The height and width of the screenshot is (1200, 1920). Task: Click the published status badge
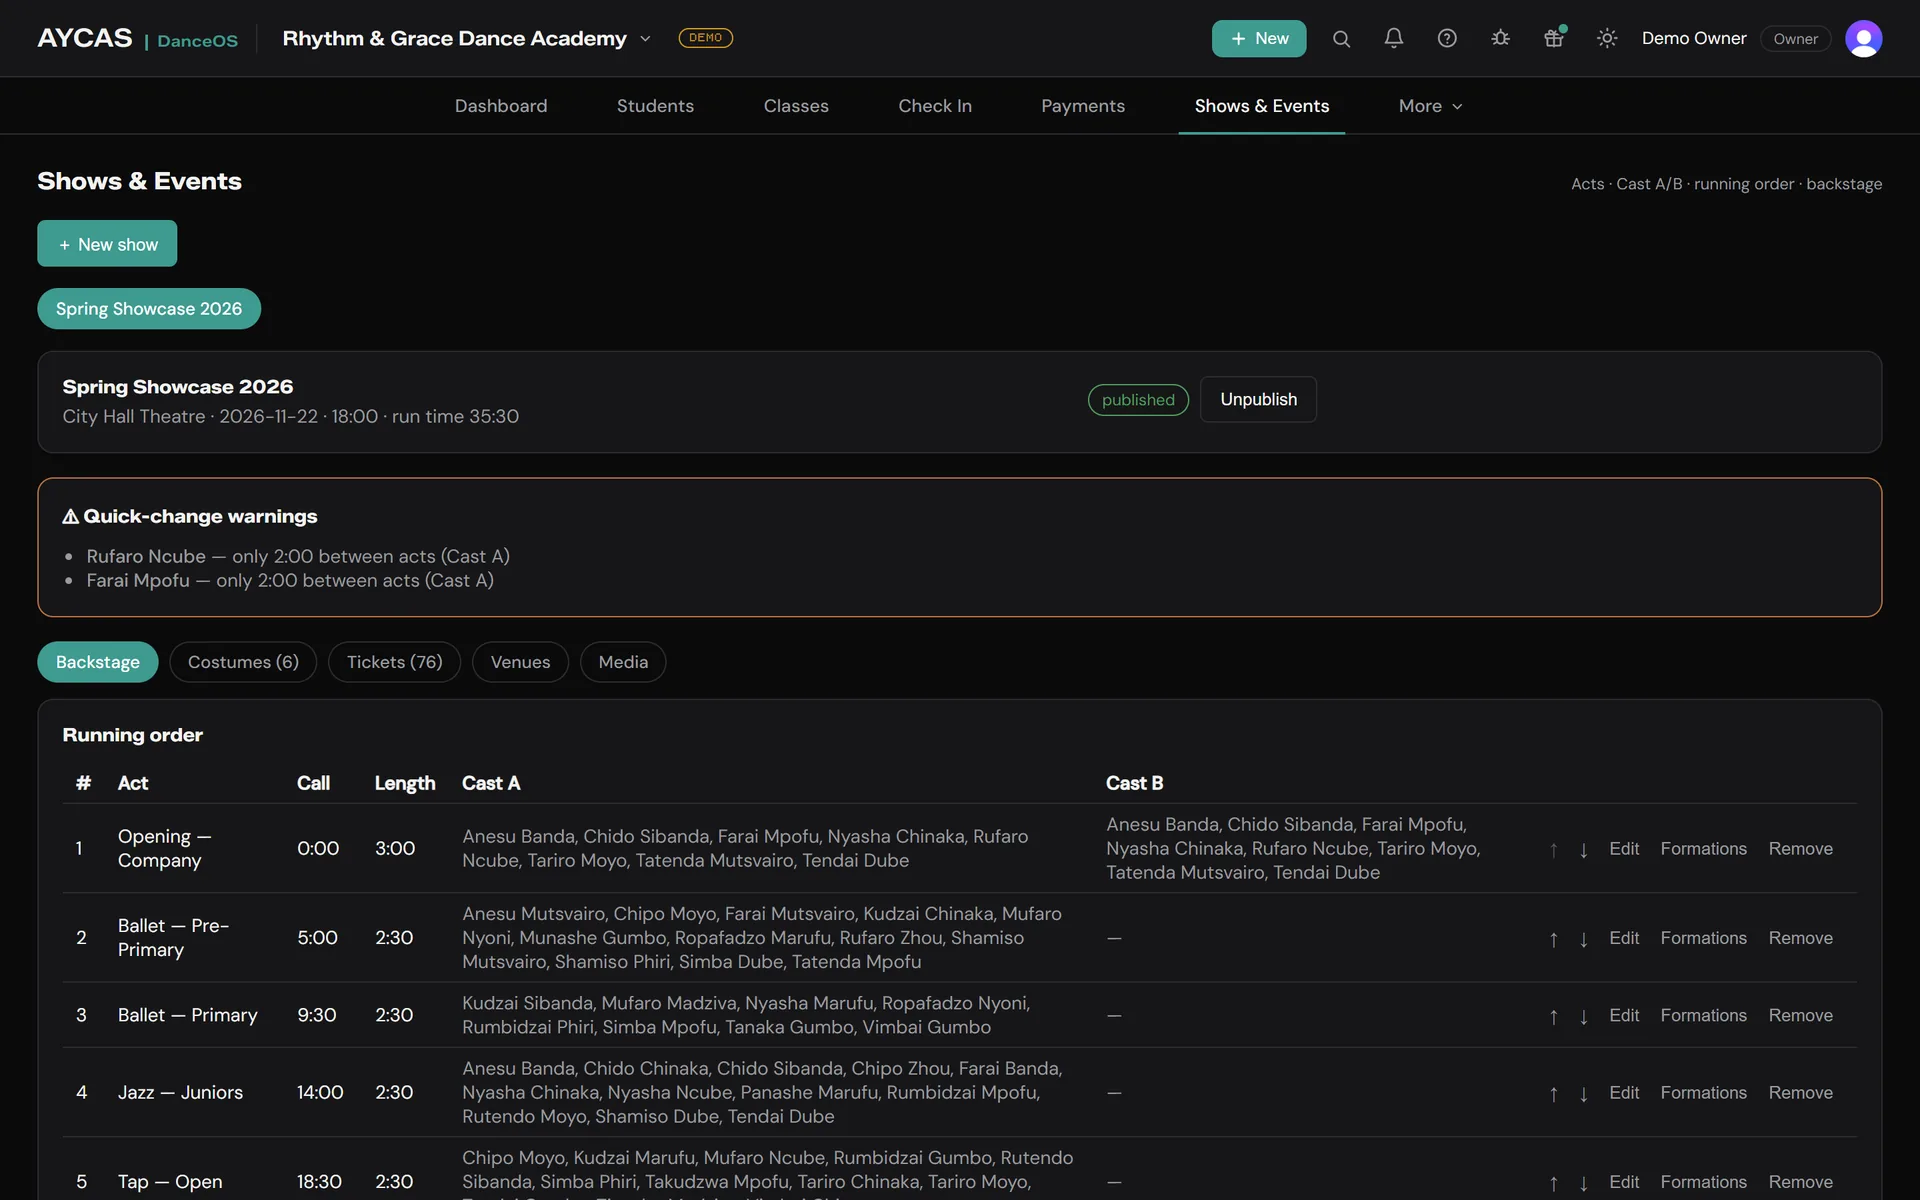(1138, 400)
